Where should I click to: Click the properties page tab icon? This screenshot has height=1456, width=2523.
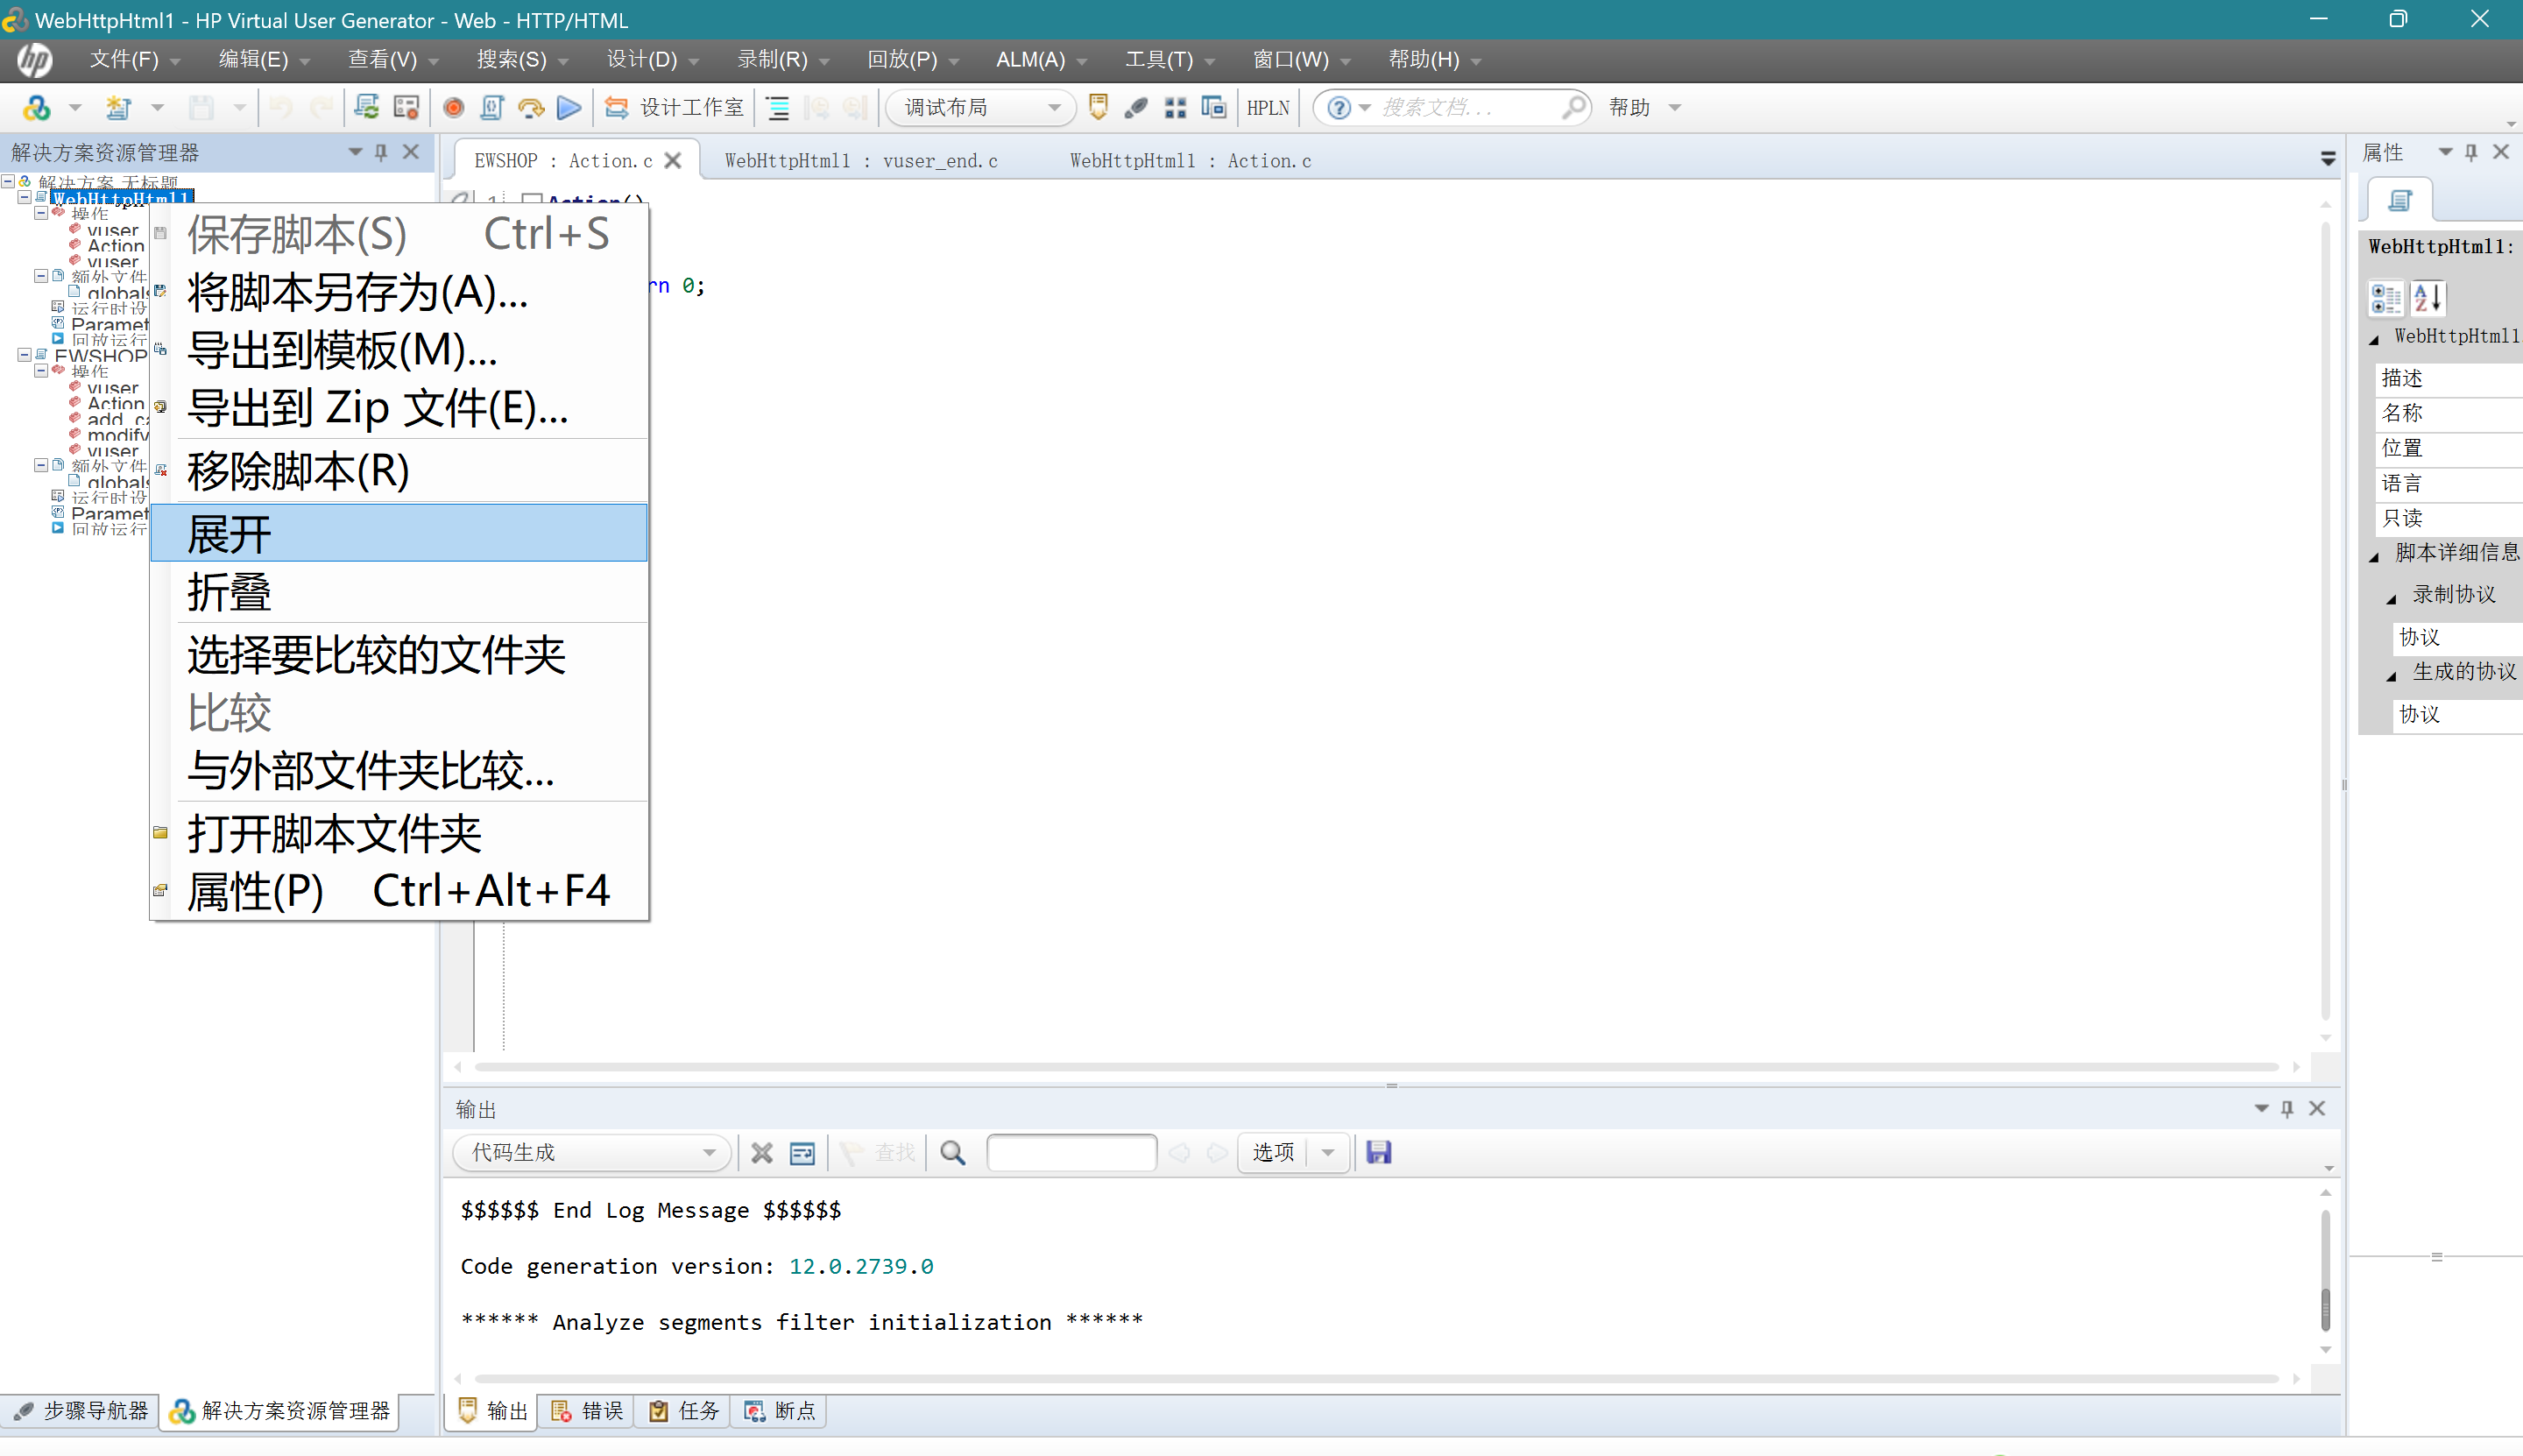(2400, 200)
